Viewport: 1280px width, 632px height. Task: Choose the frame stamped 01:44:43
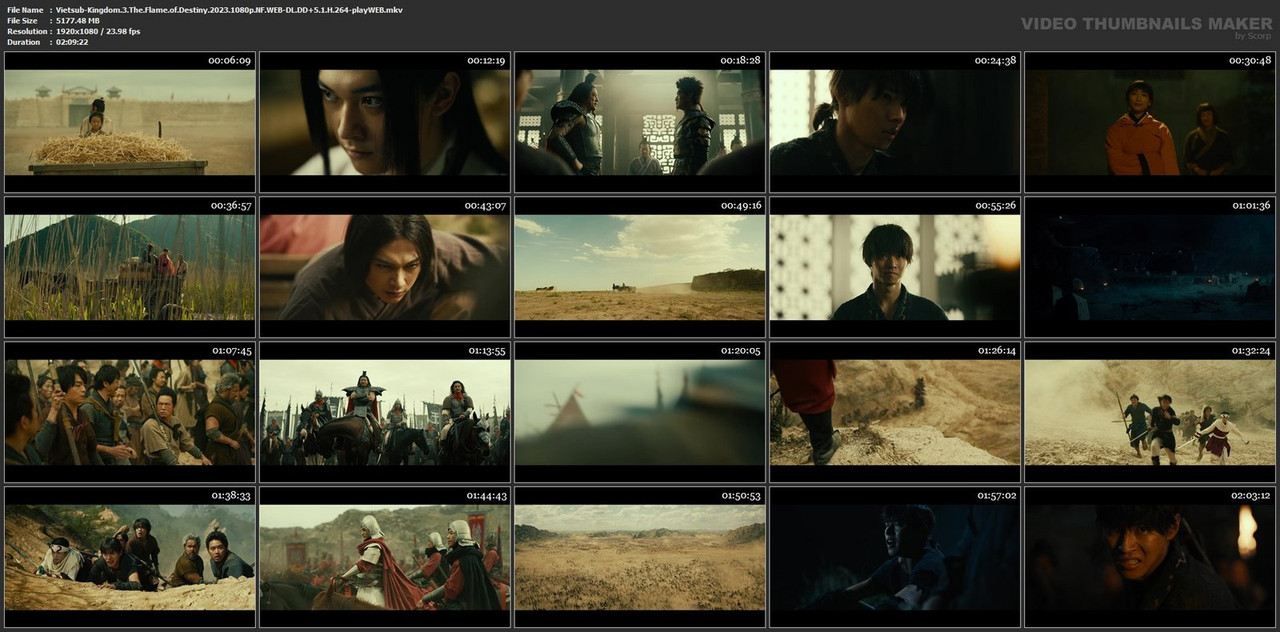pyautogui.click(x=385, y=557)
